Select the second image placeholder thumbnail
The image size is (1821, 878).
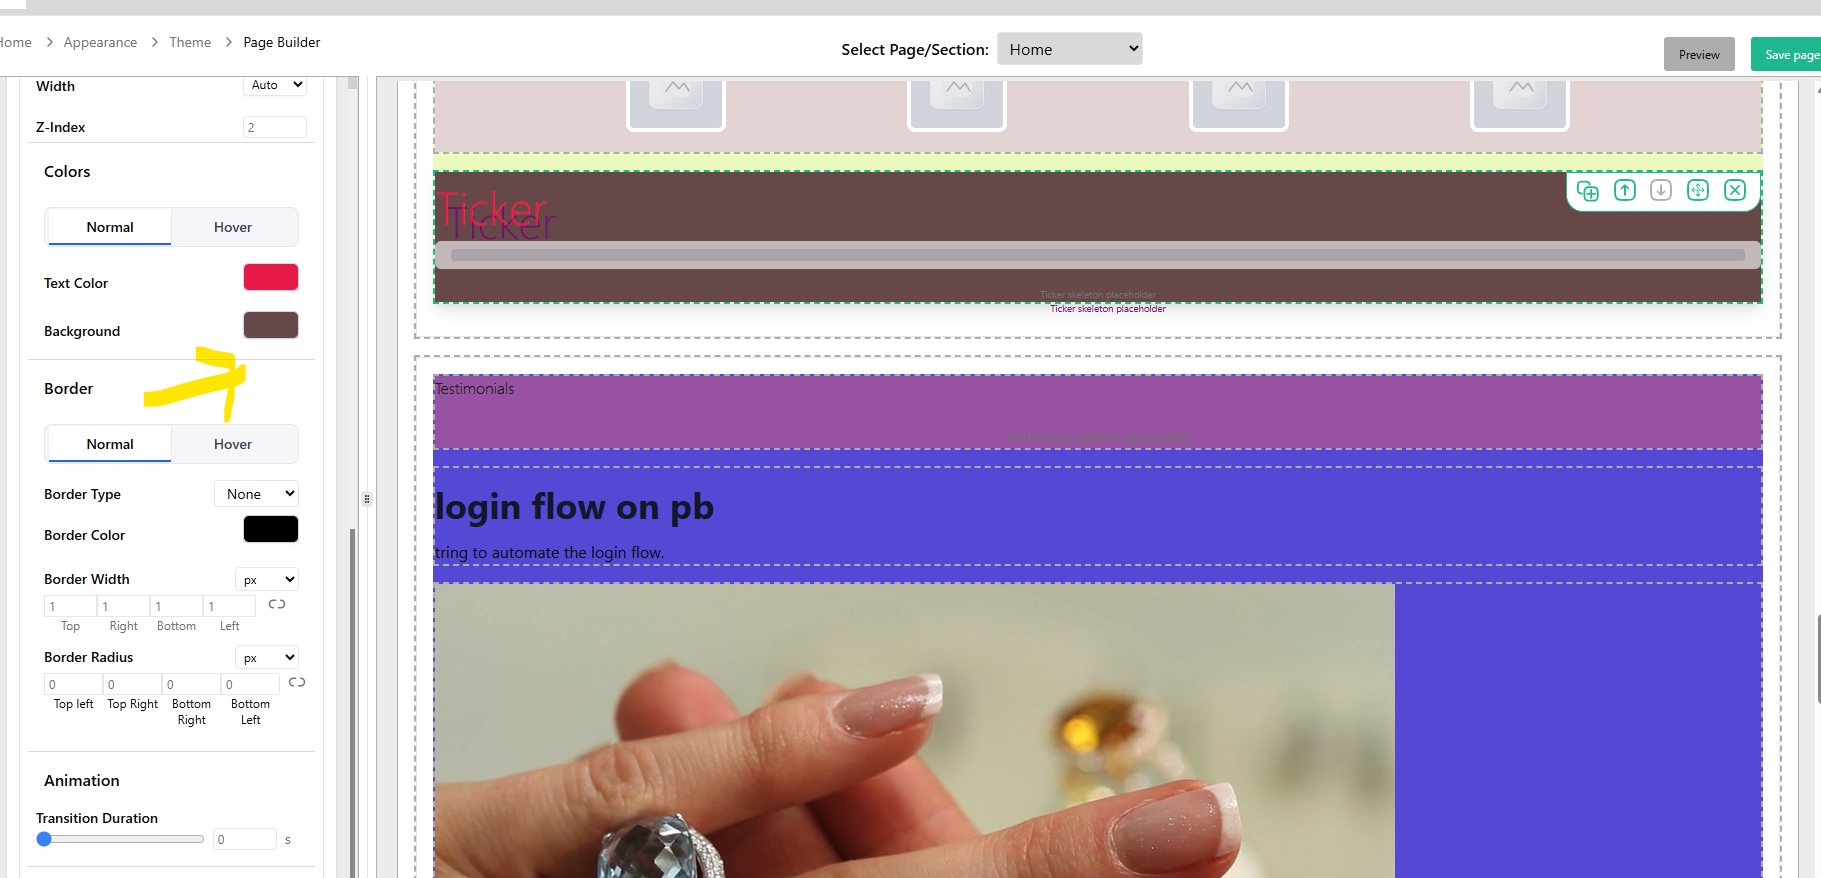point(957,104)
